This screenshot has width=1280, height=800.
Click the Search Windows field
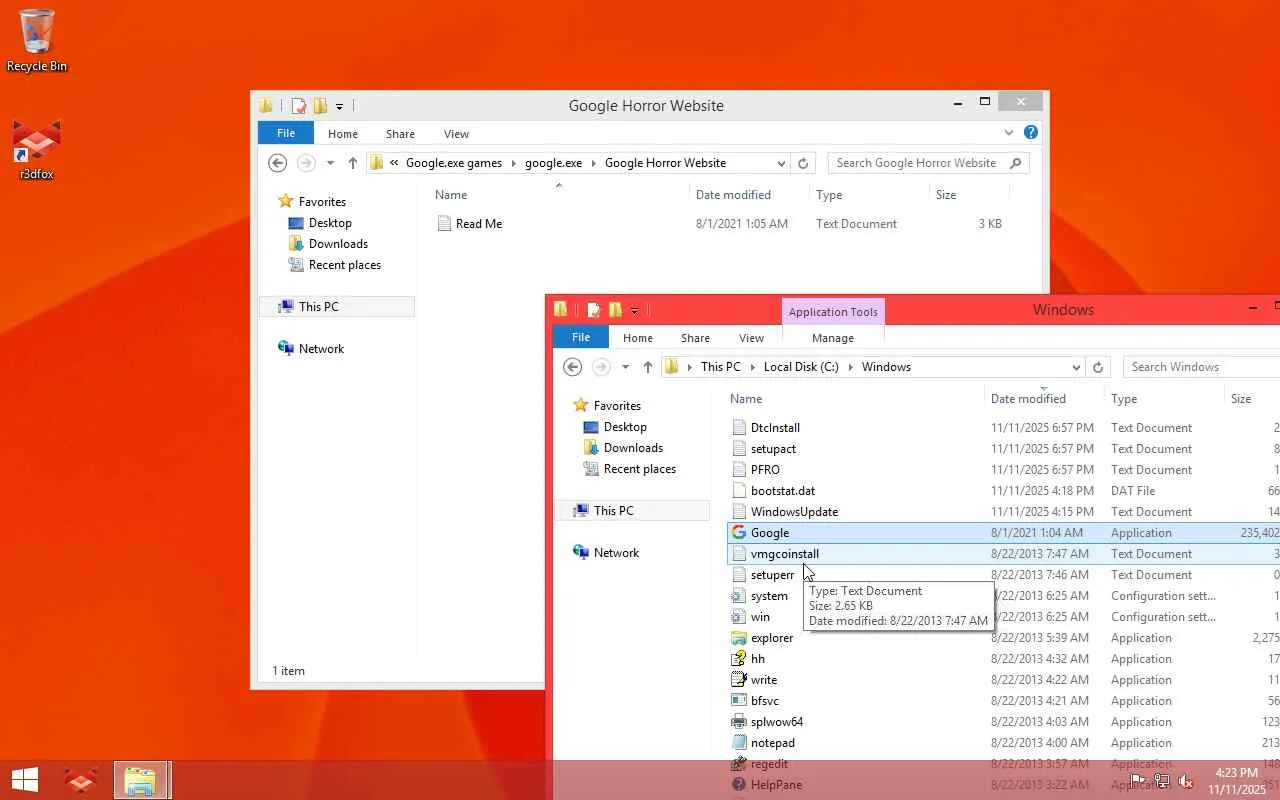[1201, 367]
